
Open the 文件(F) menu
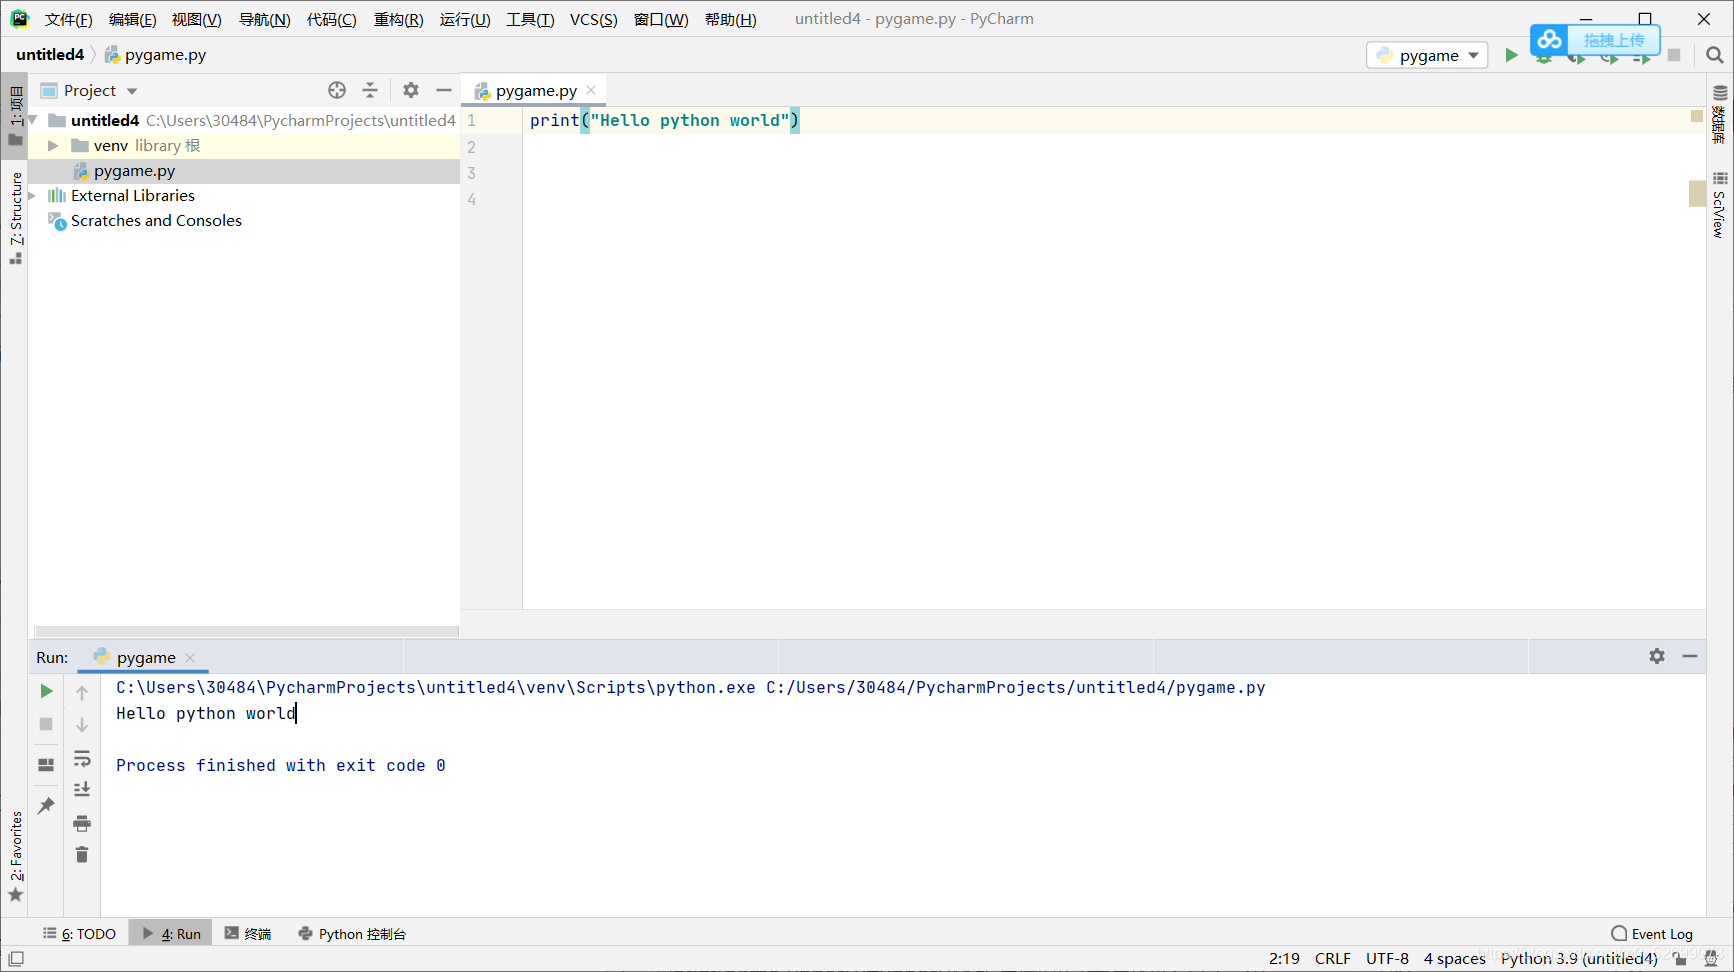pyautogui.click(x=69, y=19)
